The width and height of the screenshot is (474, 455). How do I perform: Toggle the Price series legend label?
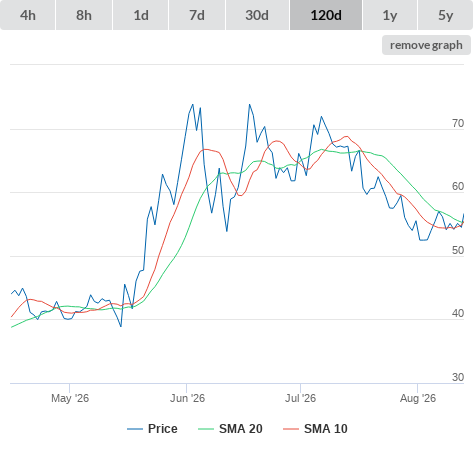[x=163, y=429]
